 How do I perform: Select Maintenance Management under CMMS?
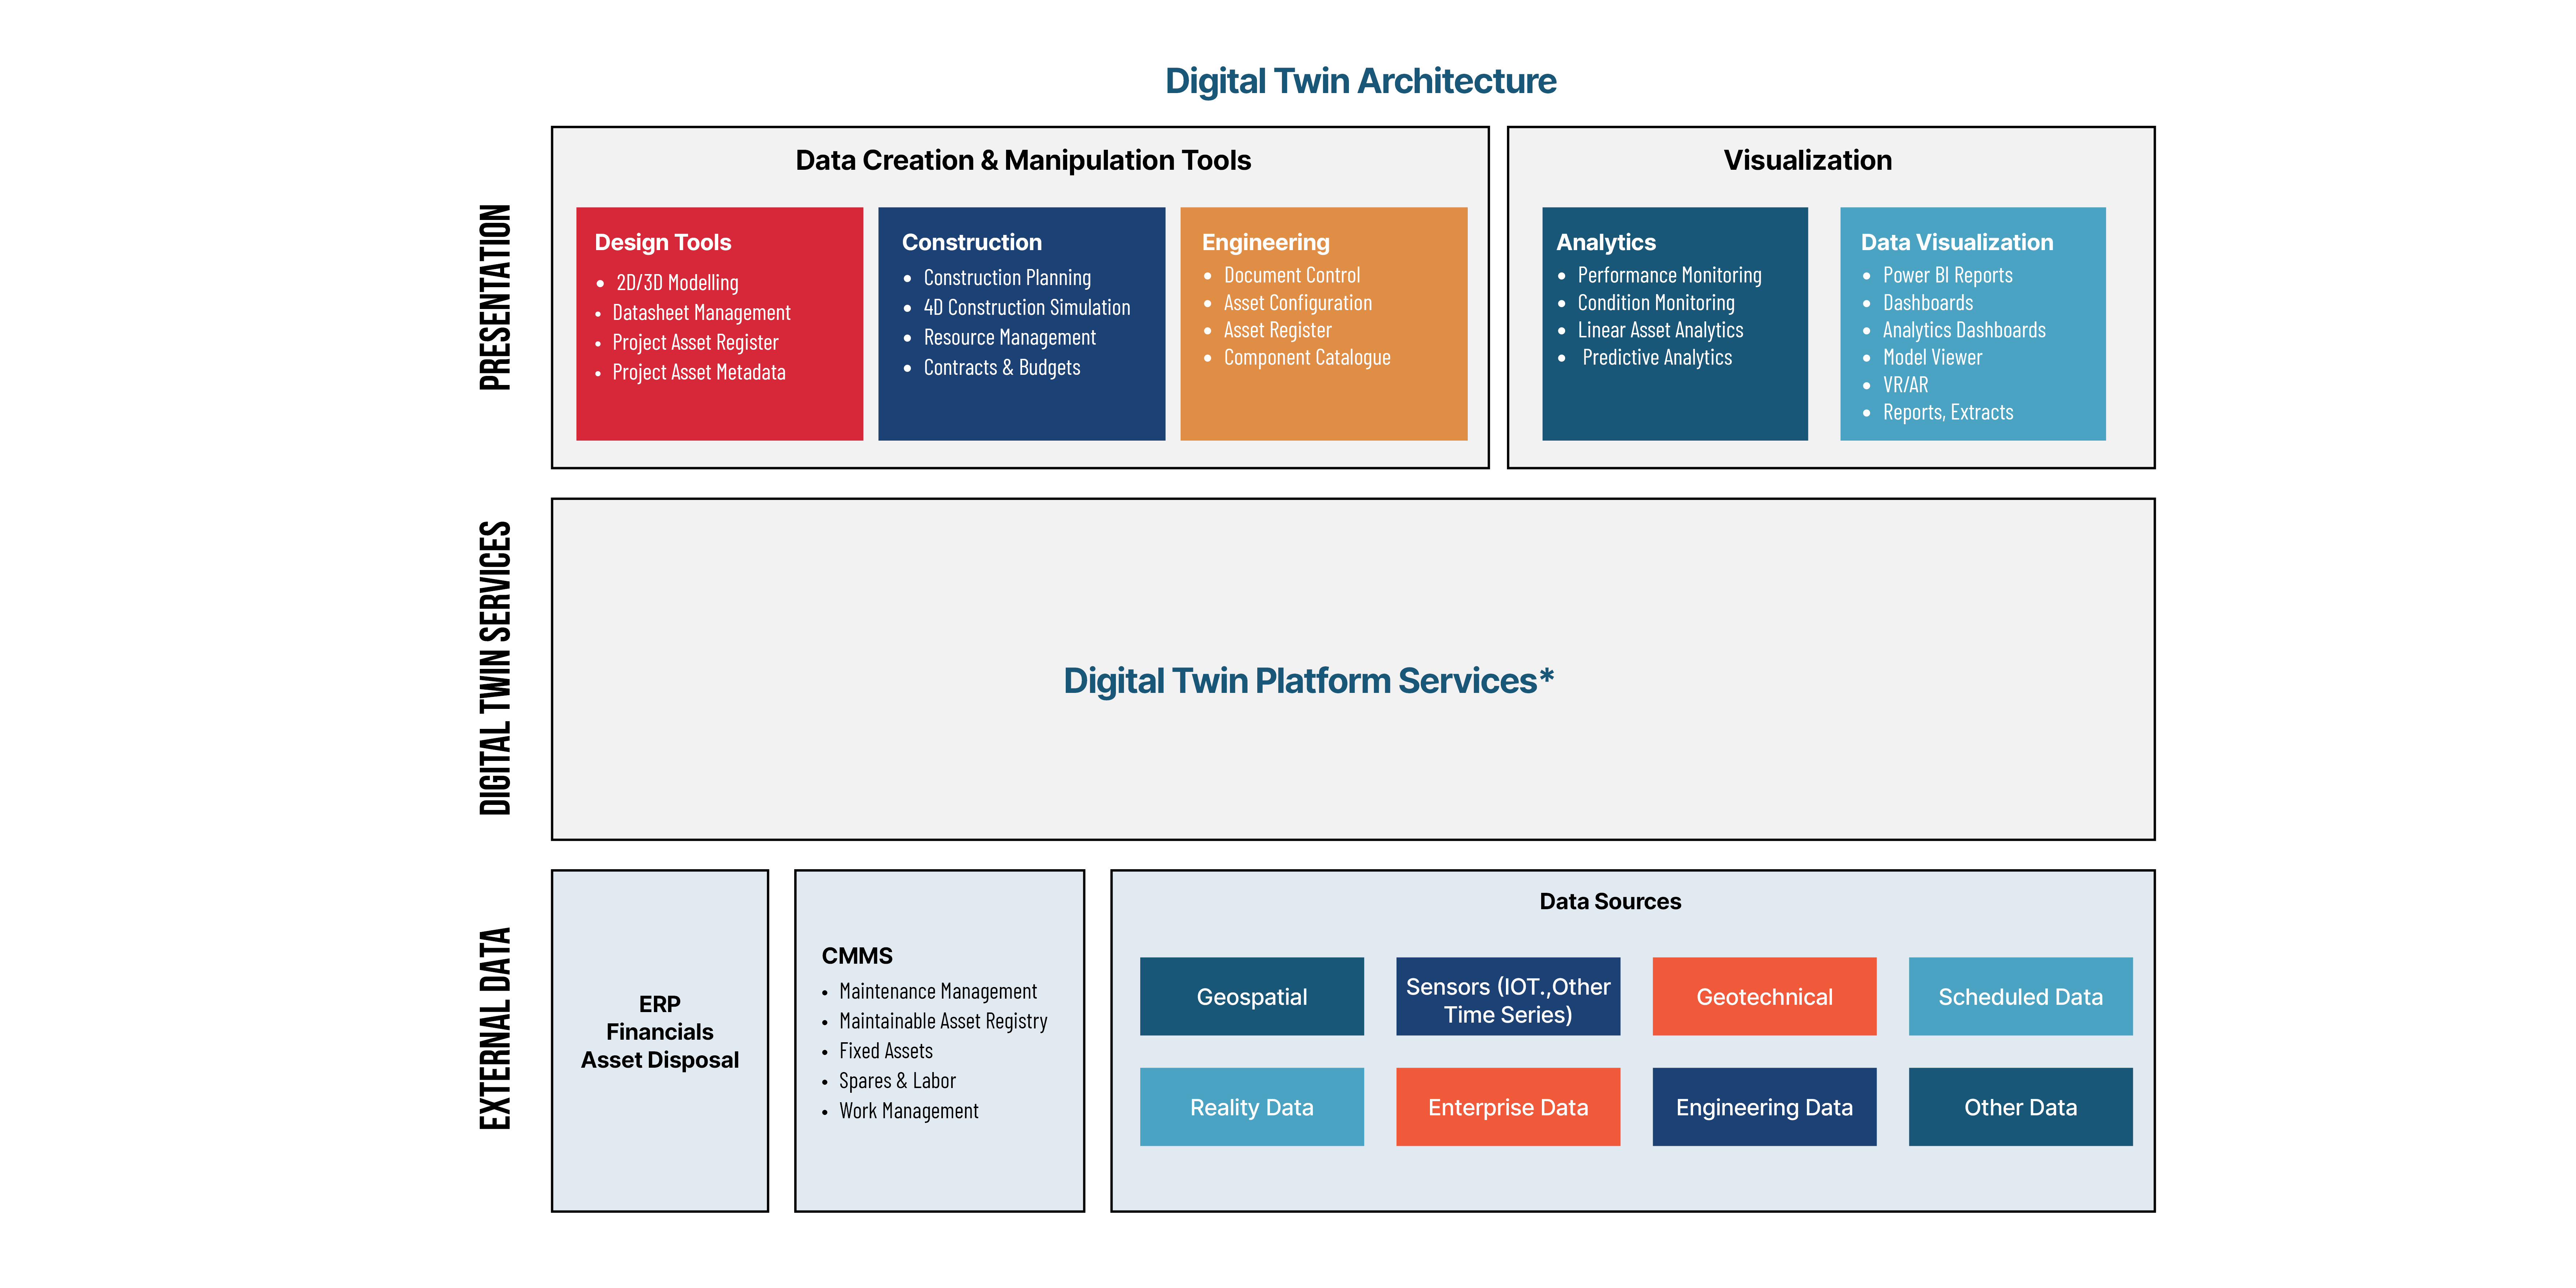point(938,991)
